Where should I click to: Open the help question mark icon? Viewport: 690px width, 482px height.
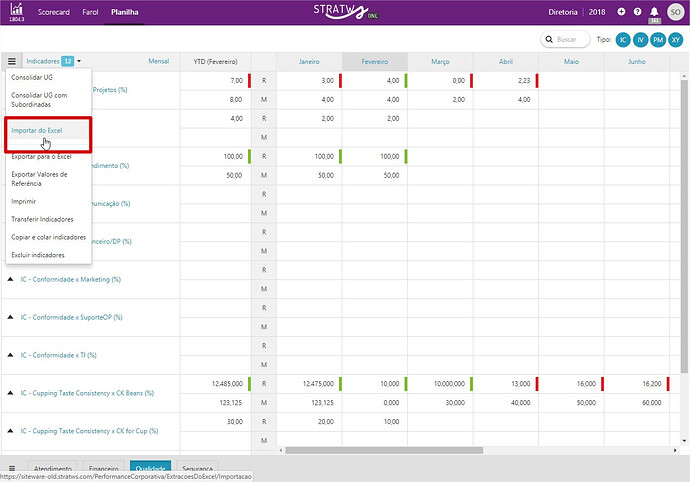click(x=637, y=12)
